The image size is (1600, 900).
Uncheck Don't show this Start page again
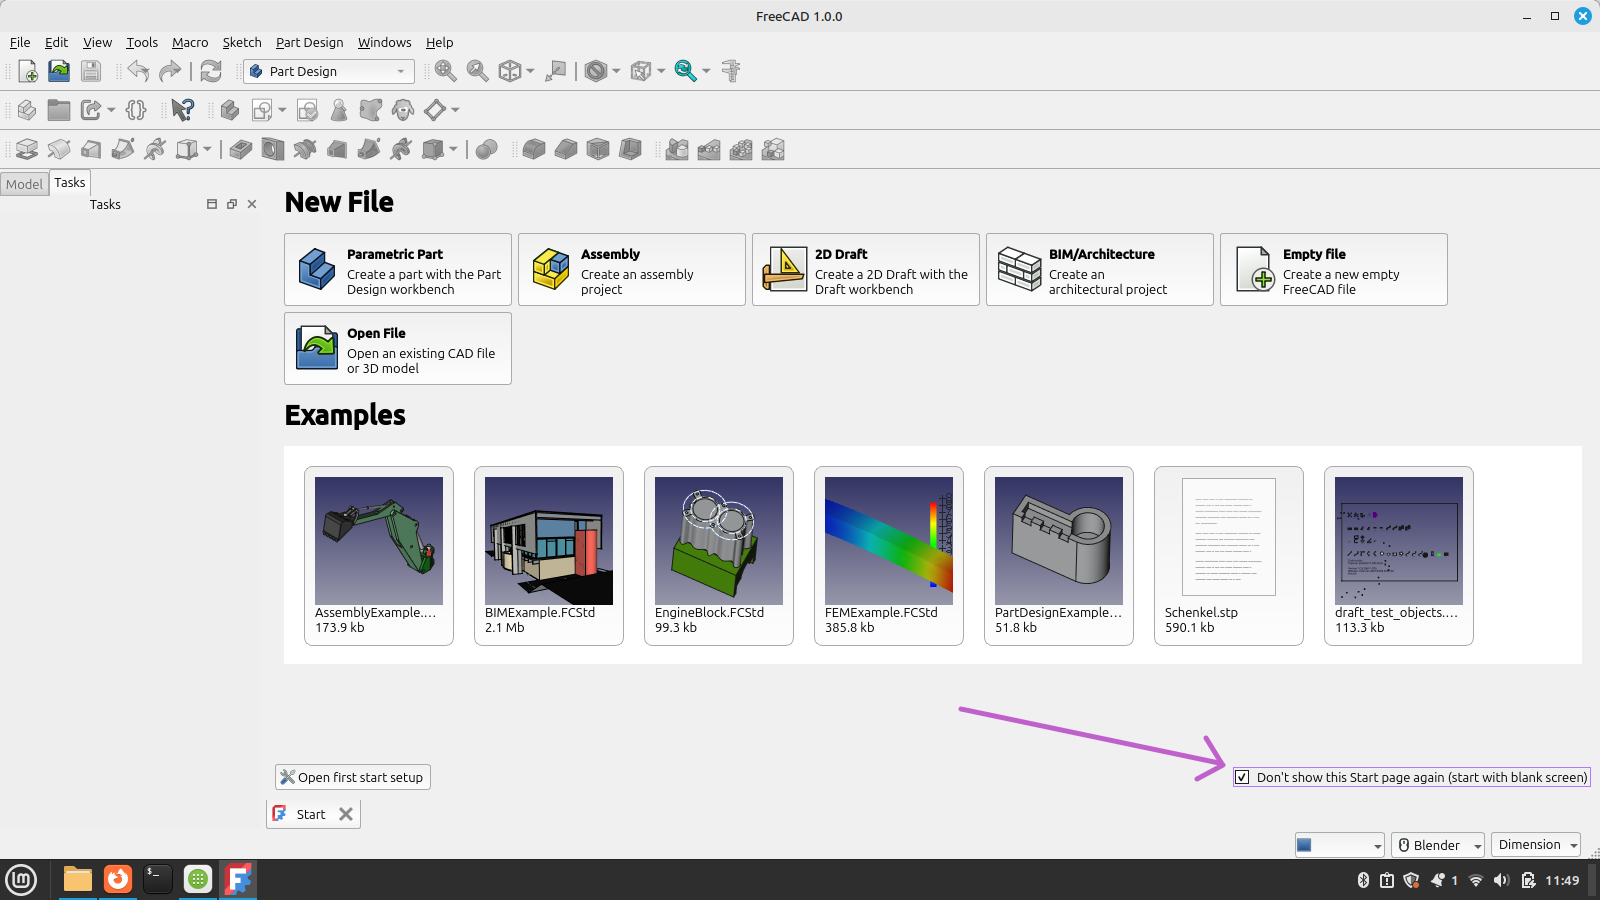coord(1242,777)
